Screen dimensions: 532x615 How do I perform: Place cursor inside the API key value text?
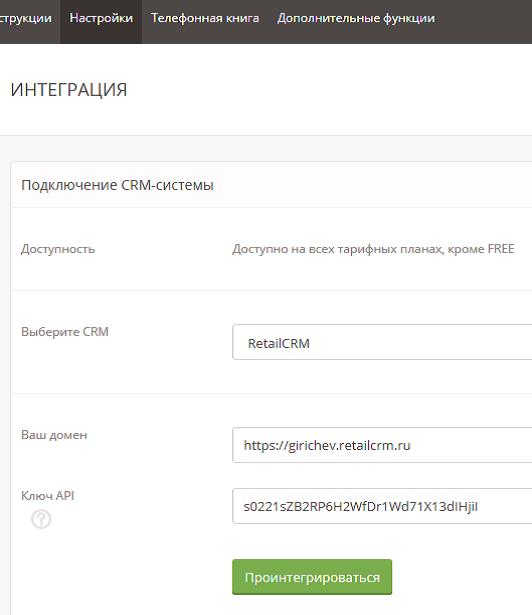click(361, 506)
